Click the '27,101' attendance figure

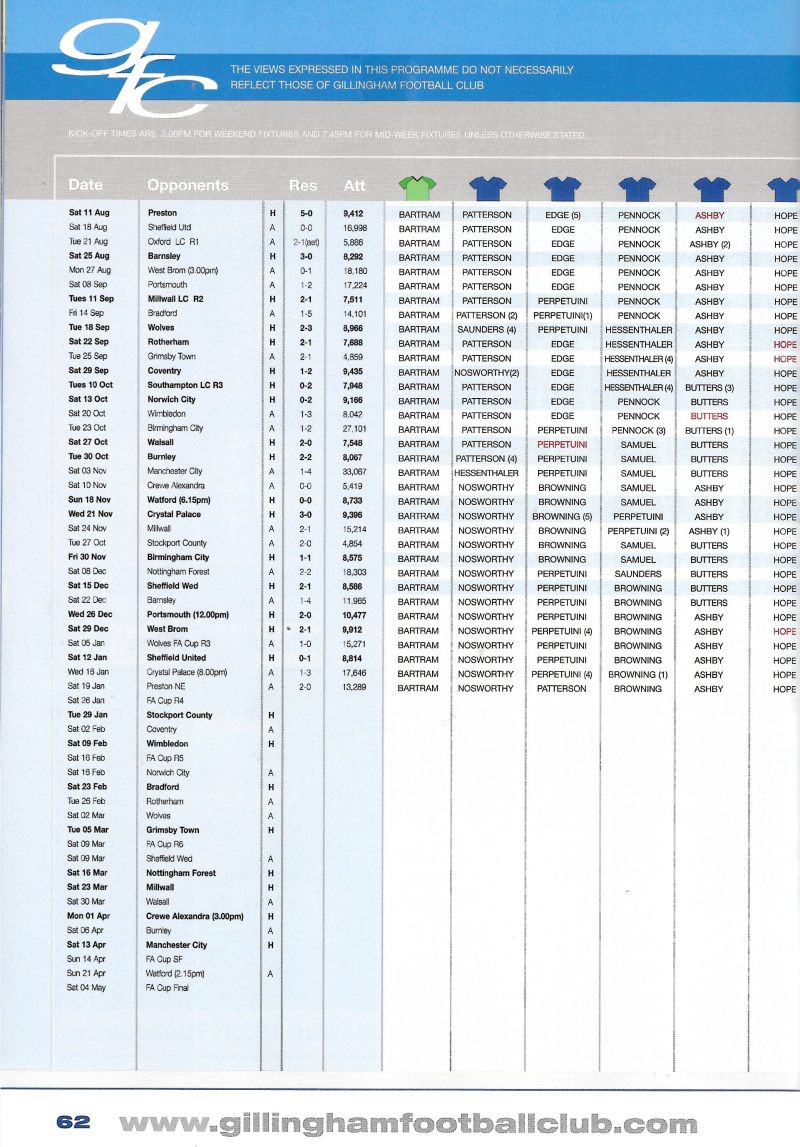point(355,429)
